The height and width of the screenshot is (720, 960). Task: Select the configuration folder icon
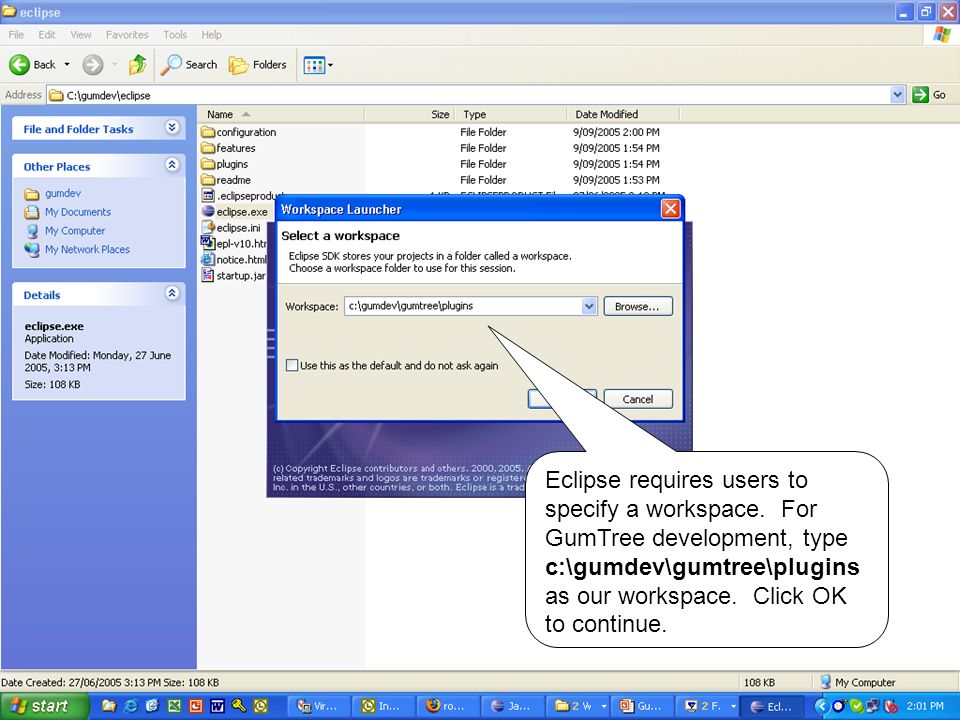pyautogui.click(x=208, y=132)
